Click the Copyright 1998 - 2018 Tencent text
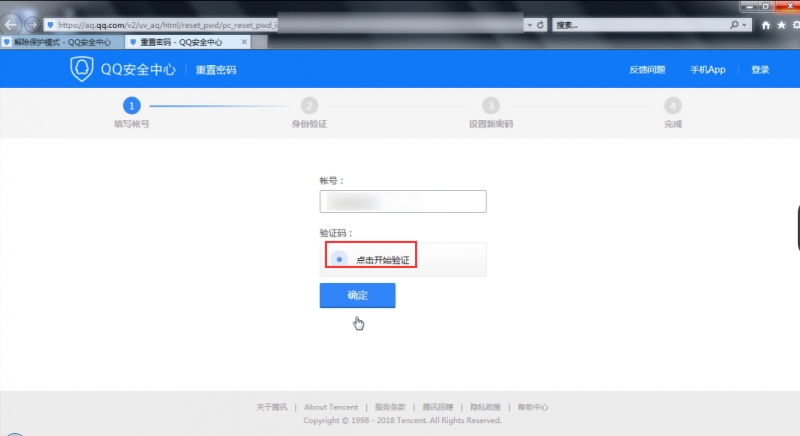The height and width of the screenshot is (436, 800). [x=402, y=420]
